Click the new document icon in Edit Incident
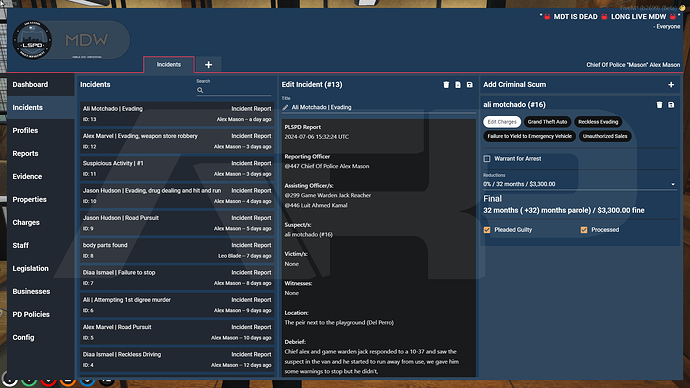Viewport: 690px width, 388px height. 458,84
